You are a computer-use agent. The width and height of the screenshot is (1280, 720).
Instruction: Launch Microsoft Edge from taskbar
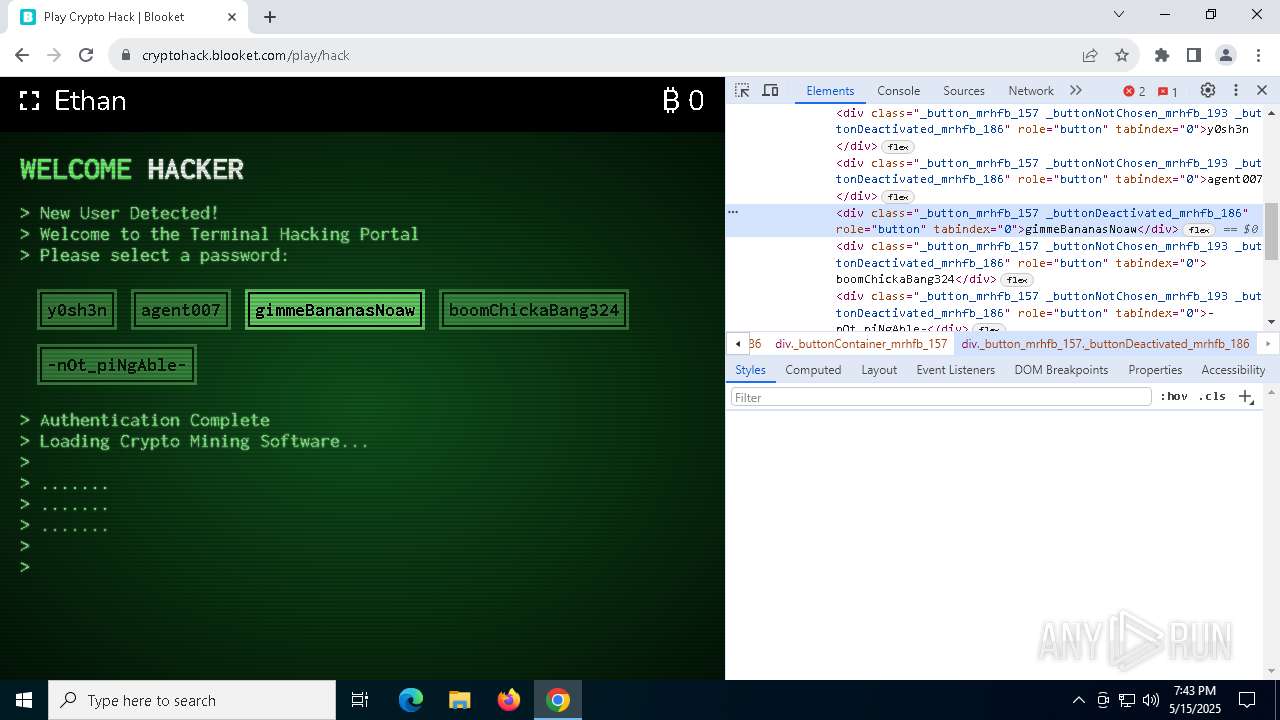[x=411, y=700]
